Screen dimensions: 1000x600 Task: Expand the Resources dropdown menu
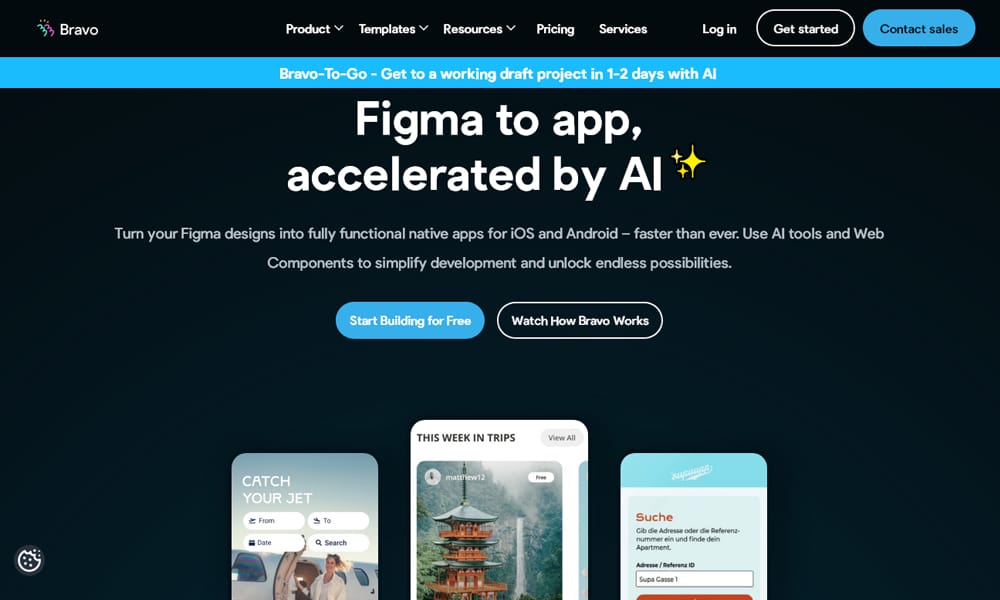479,29
